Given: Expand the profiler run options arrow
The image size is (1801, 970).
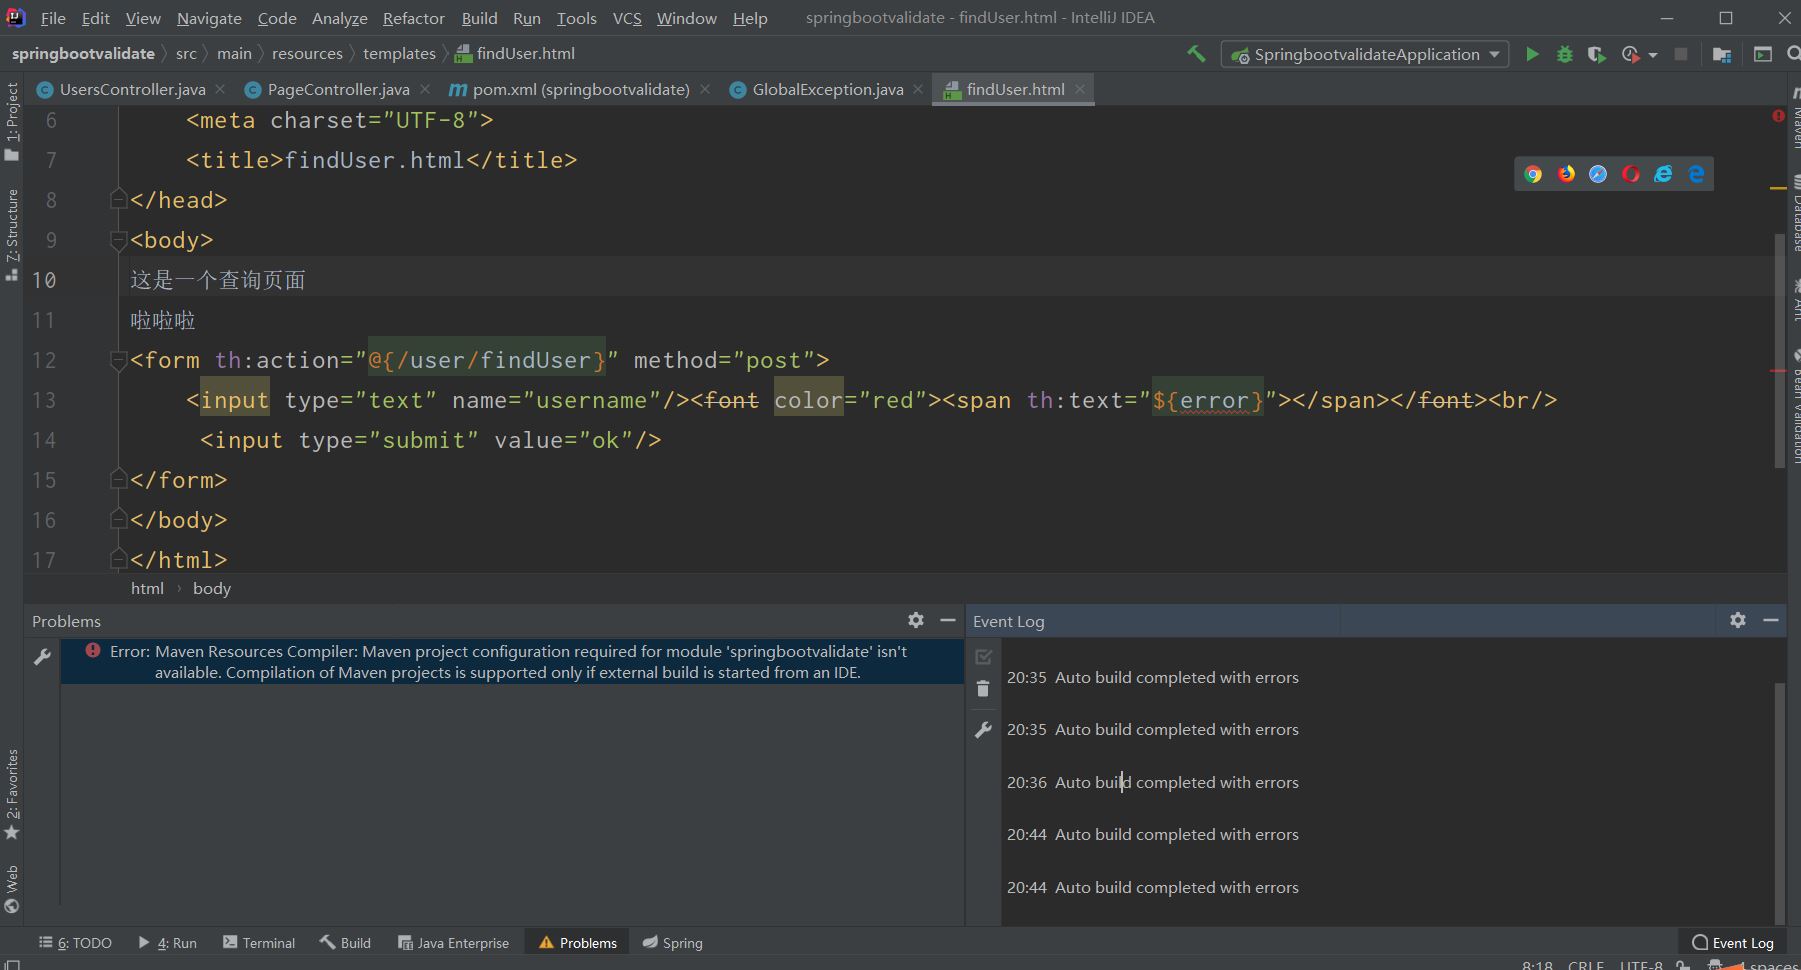Looking at the screenshot, I should (1653, 55).
